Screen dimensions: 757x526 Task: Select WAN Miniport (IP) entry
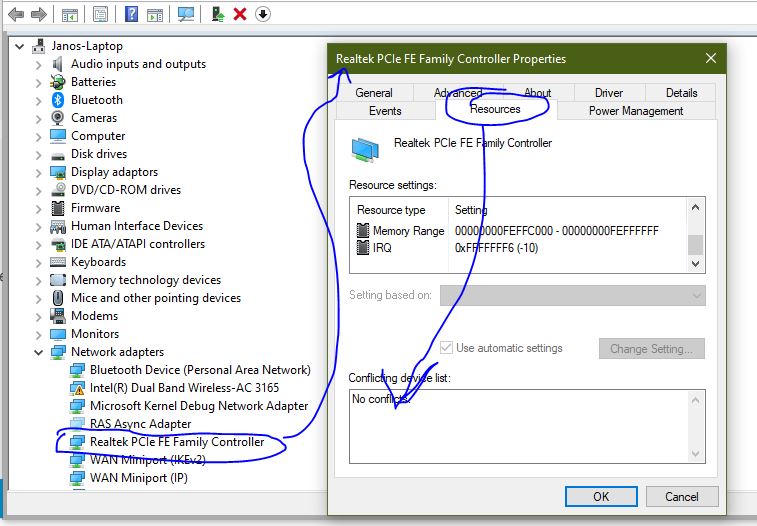pyautogui.click(x=139, y=478)
